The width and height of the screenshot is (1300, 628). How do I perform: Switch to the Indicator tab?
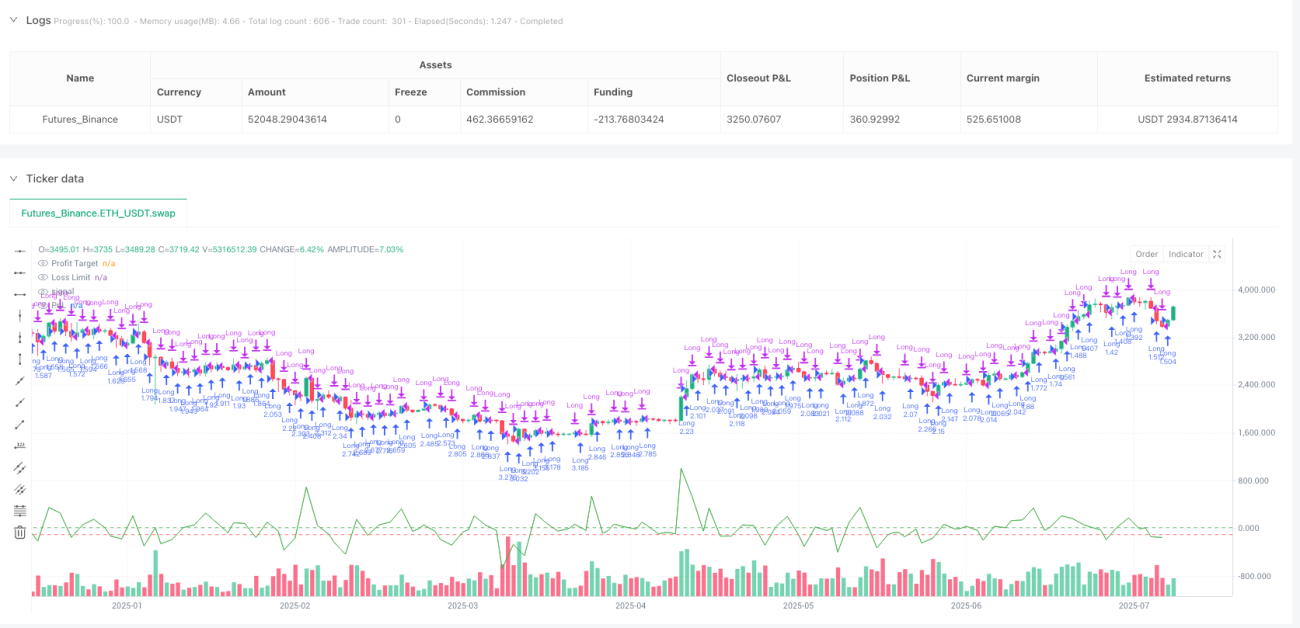tap(1186, 254)
